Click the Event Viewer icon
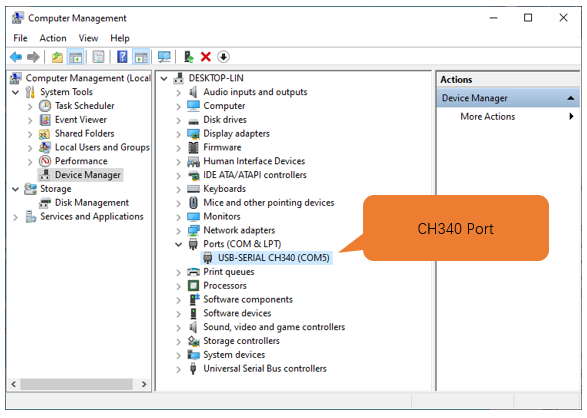Viewport: 587px width, 418px height. click(x=45, y=120)
